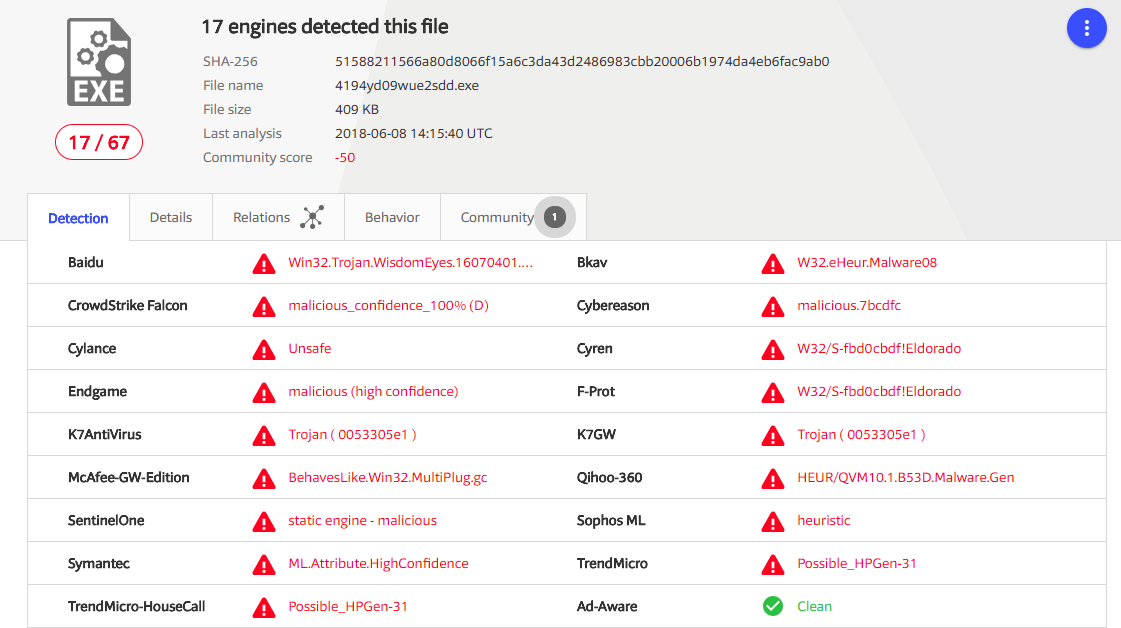Viewport: 1121px width, 628px height.
Task: Click the warning icon in Sophos ML row
Action: (773, 521)
